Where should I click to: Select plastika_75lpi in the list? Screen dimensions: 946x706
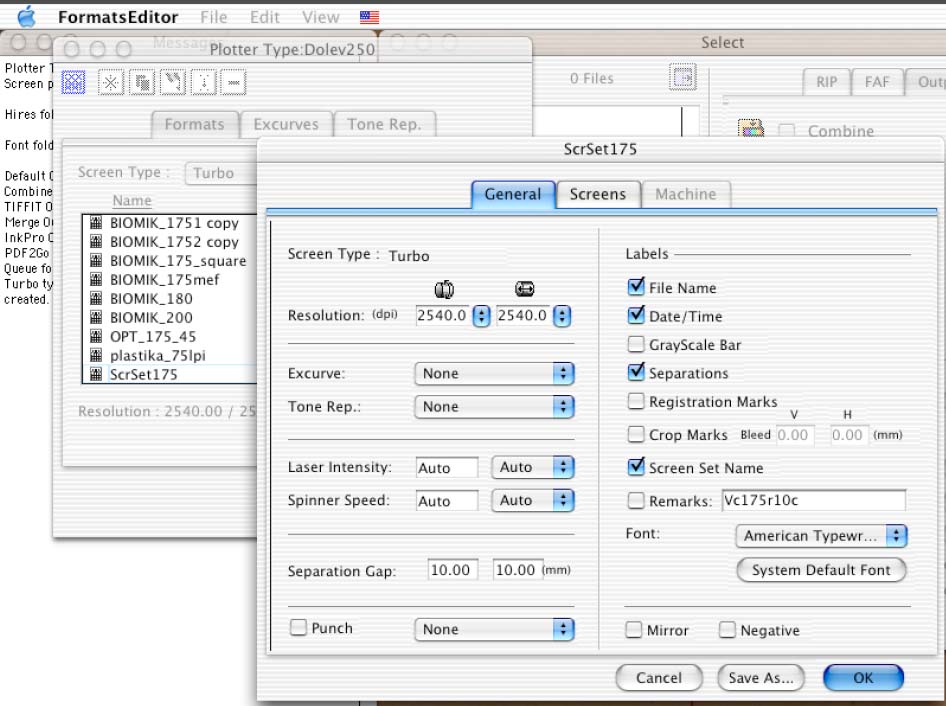tap(157, 355)
